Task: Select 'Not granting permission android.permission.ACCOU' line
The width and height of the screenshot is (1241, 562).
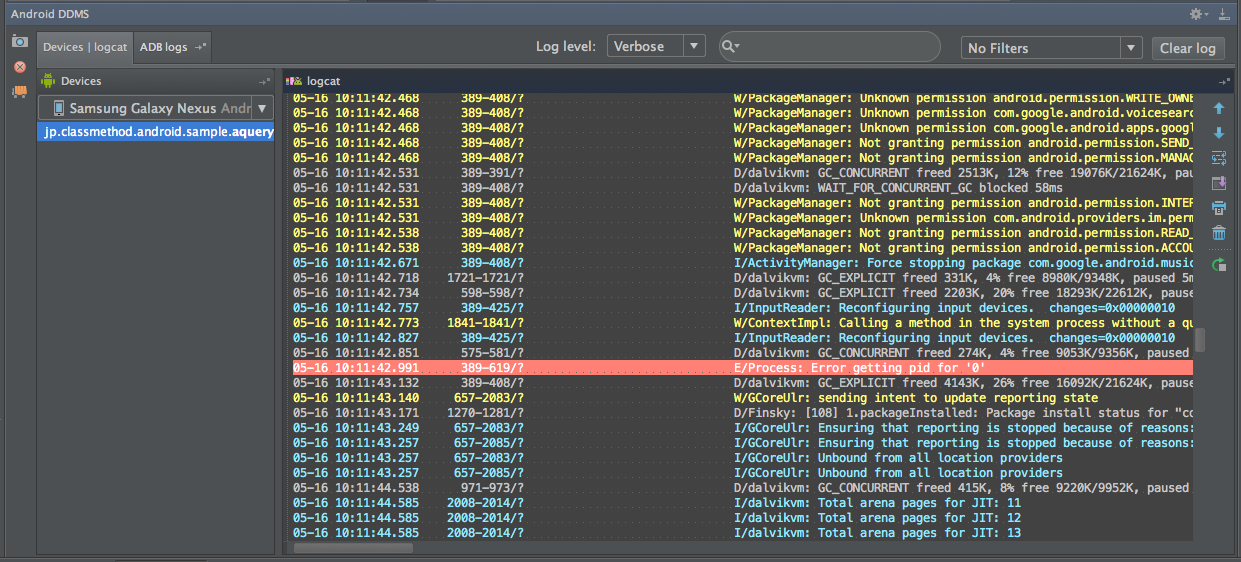Action: pos(743,248)
